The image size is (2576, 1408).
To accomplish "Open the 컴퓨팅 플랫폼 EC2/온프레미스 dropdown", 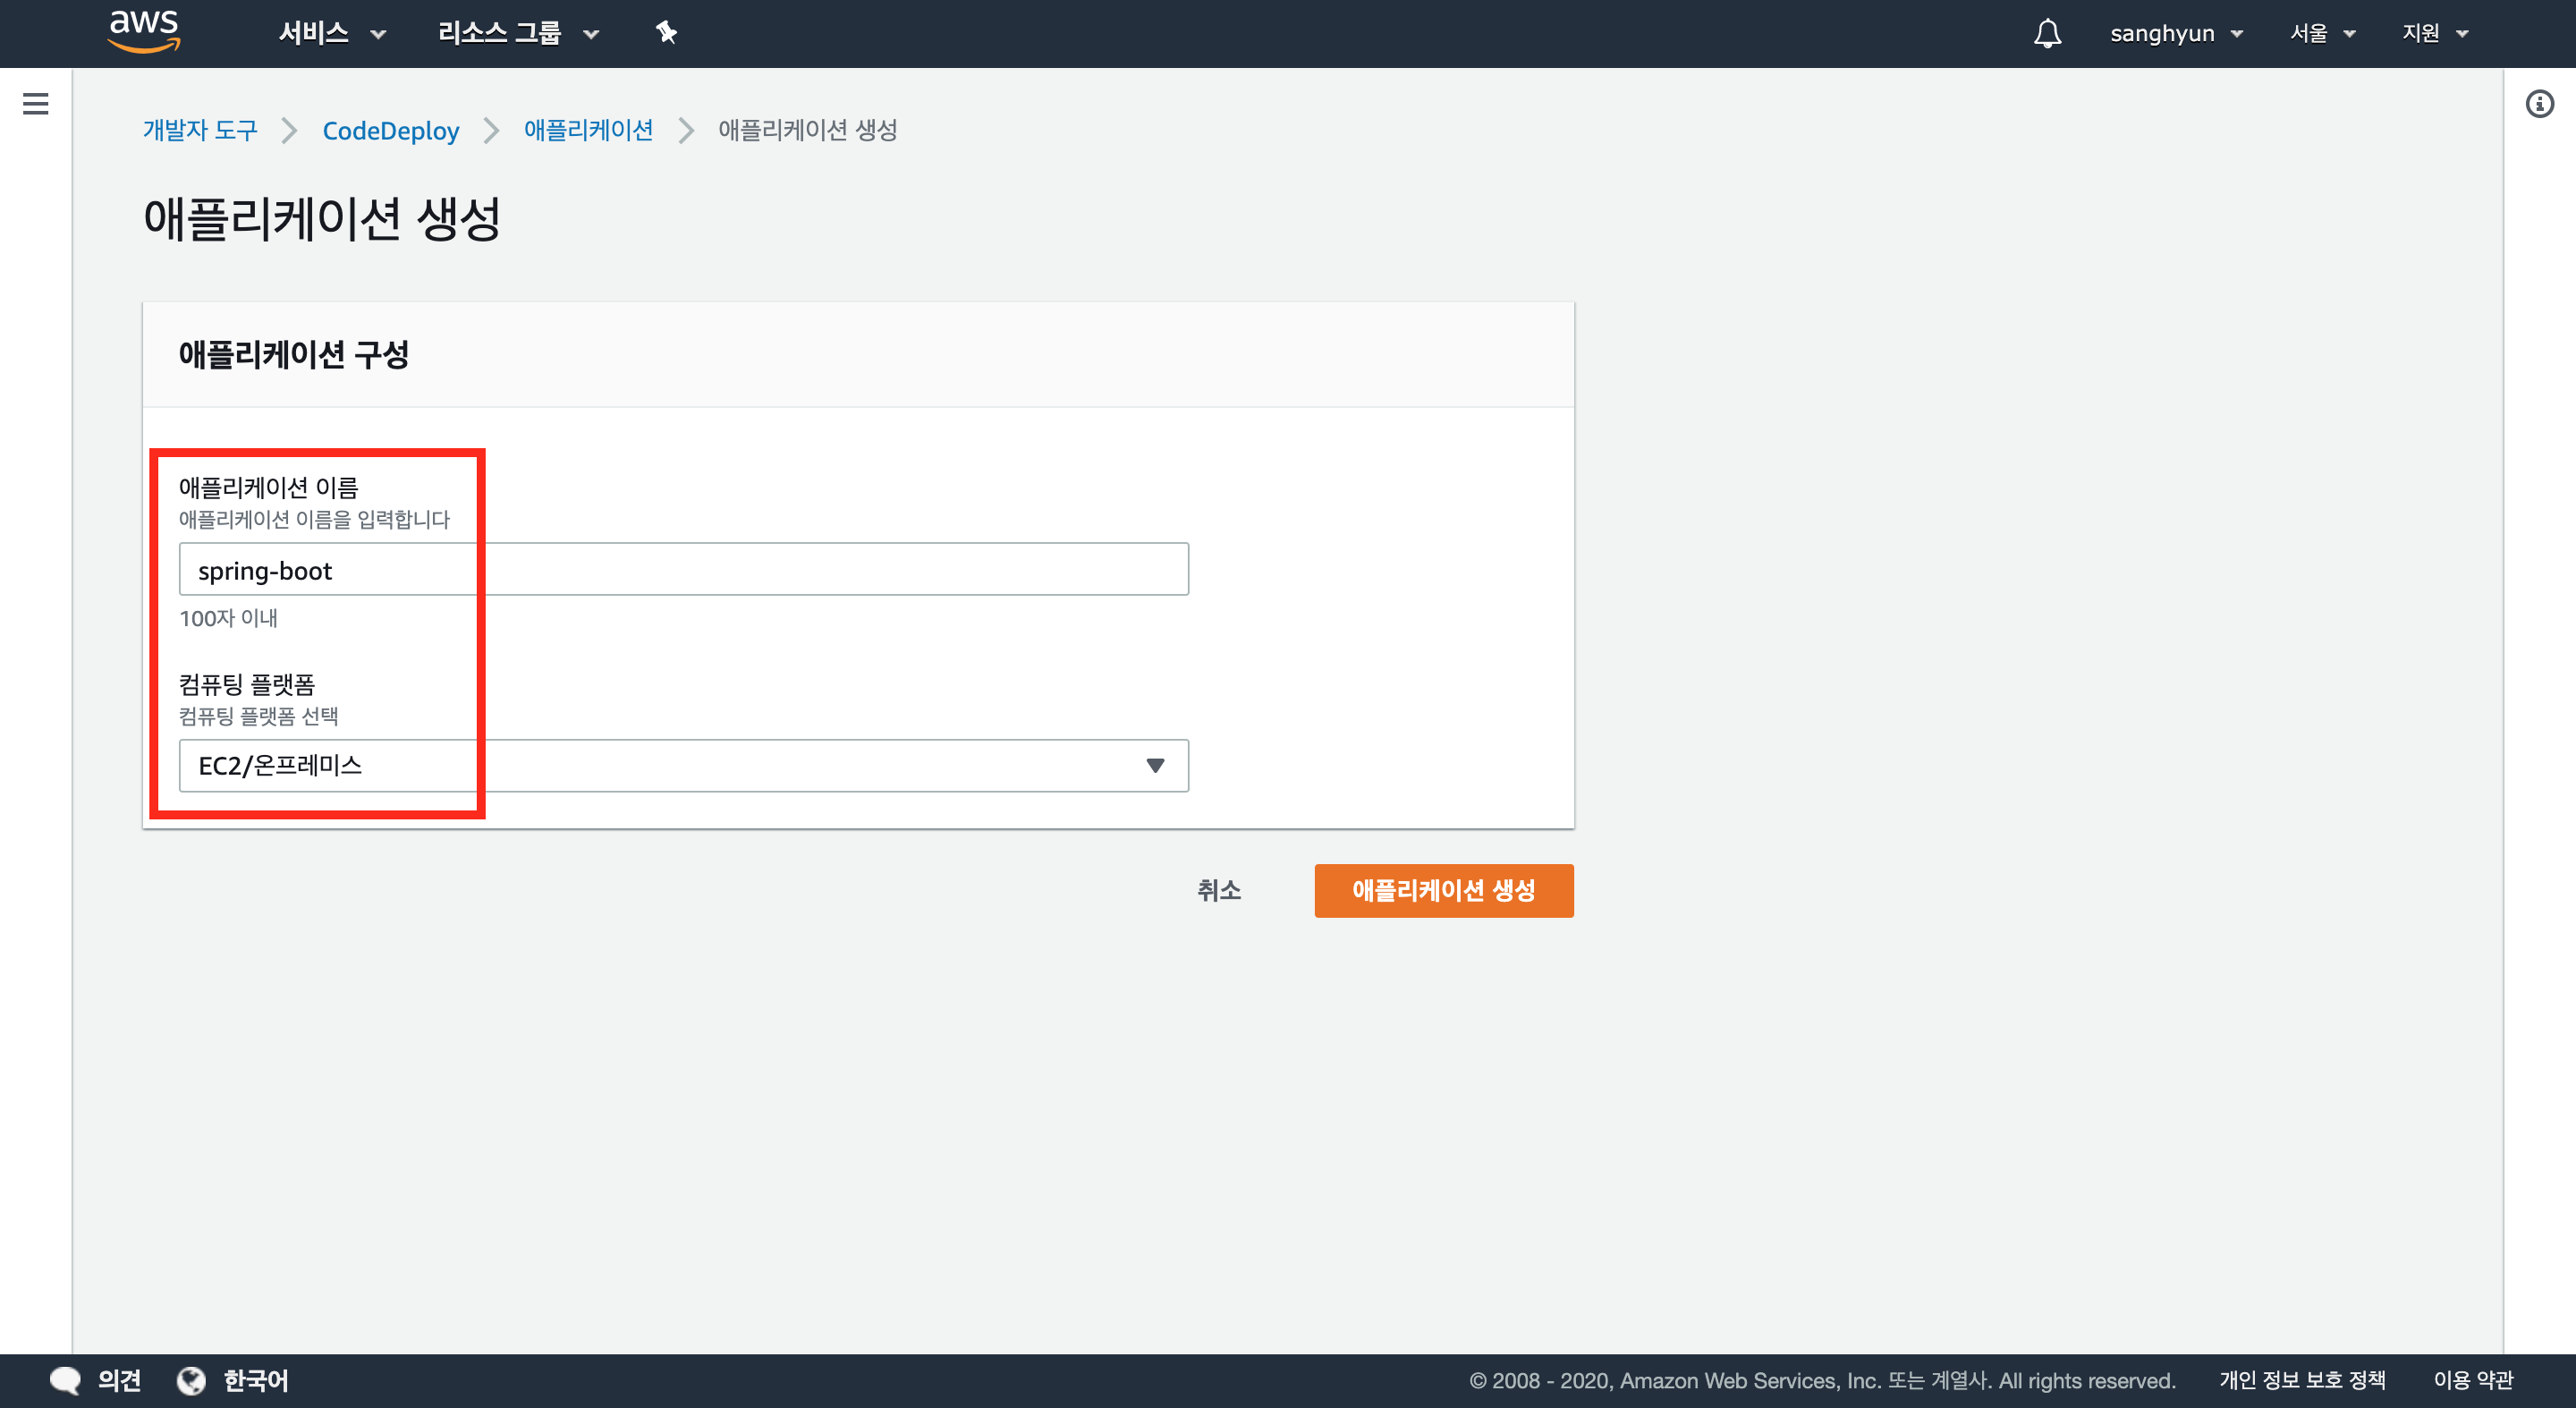I will coord(683,765).
